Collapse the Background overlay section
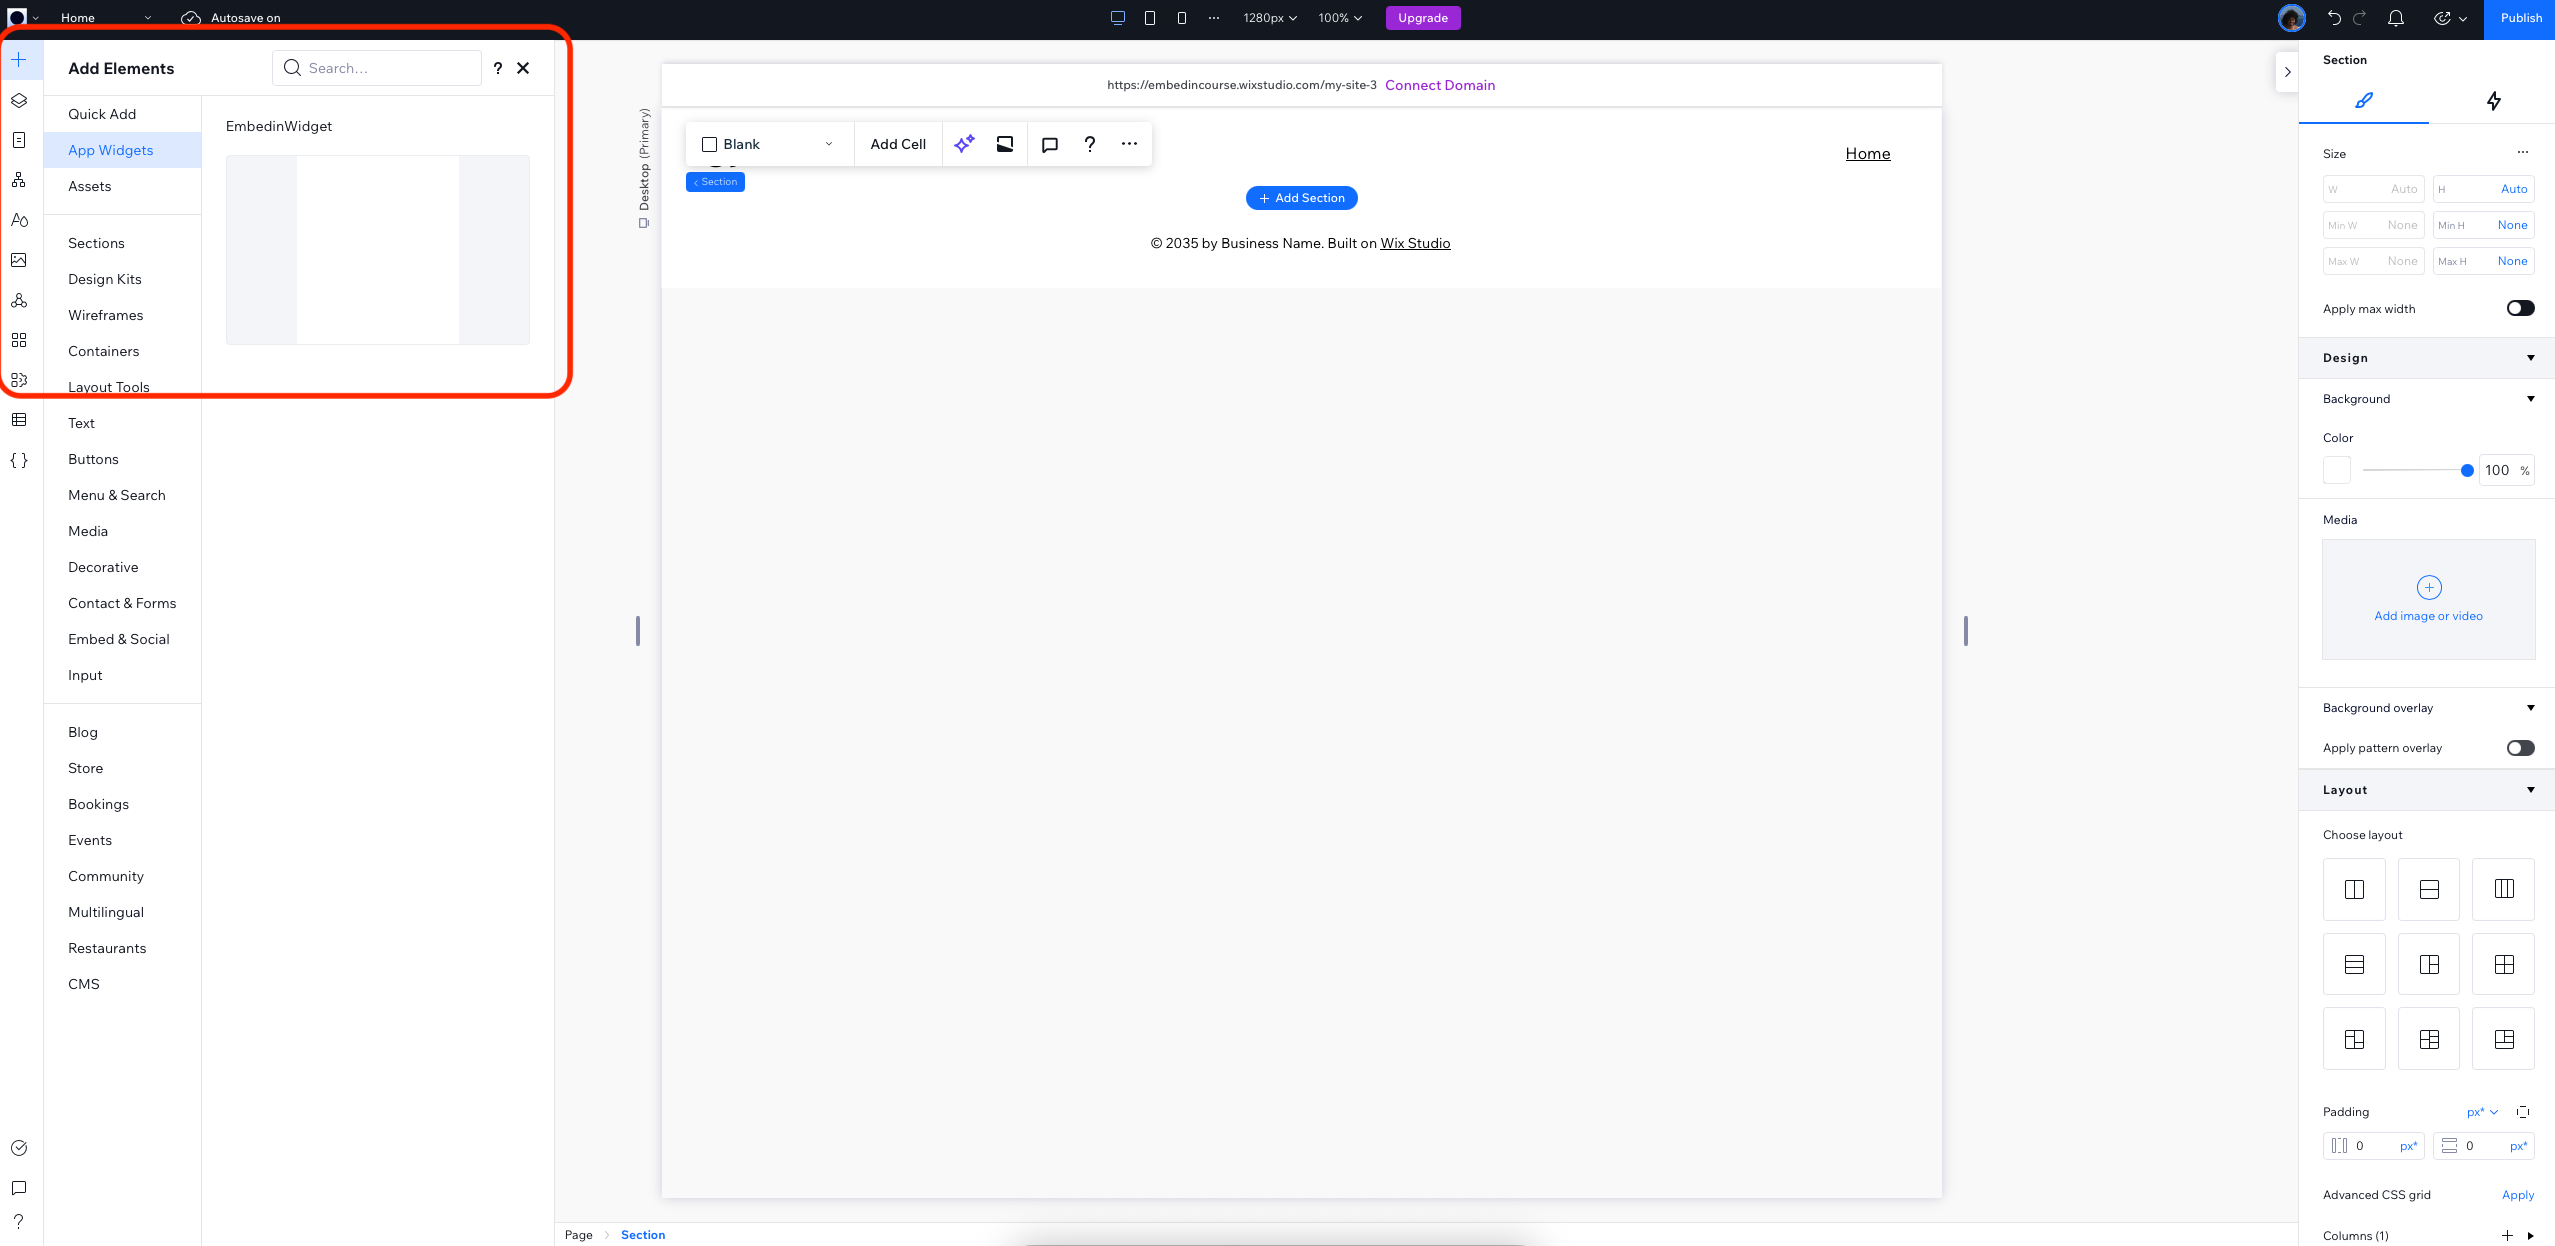This screenshot has width=2555, height=1246. [2530, 707]
